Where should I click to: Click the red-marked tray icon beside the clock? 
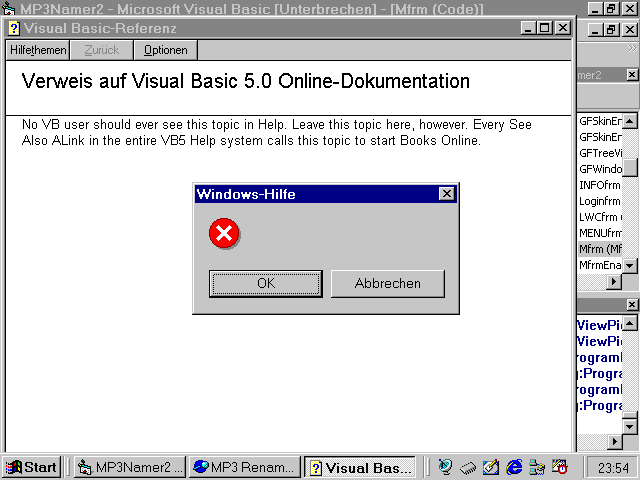point(560,467)
